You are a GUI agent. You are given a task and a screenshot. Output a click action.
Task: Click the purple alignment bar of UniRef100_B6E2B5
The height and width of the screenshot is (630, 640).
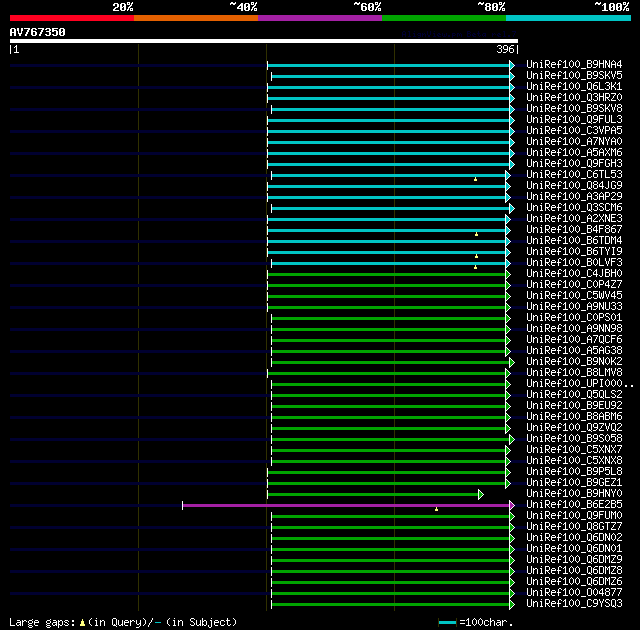346,506
